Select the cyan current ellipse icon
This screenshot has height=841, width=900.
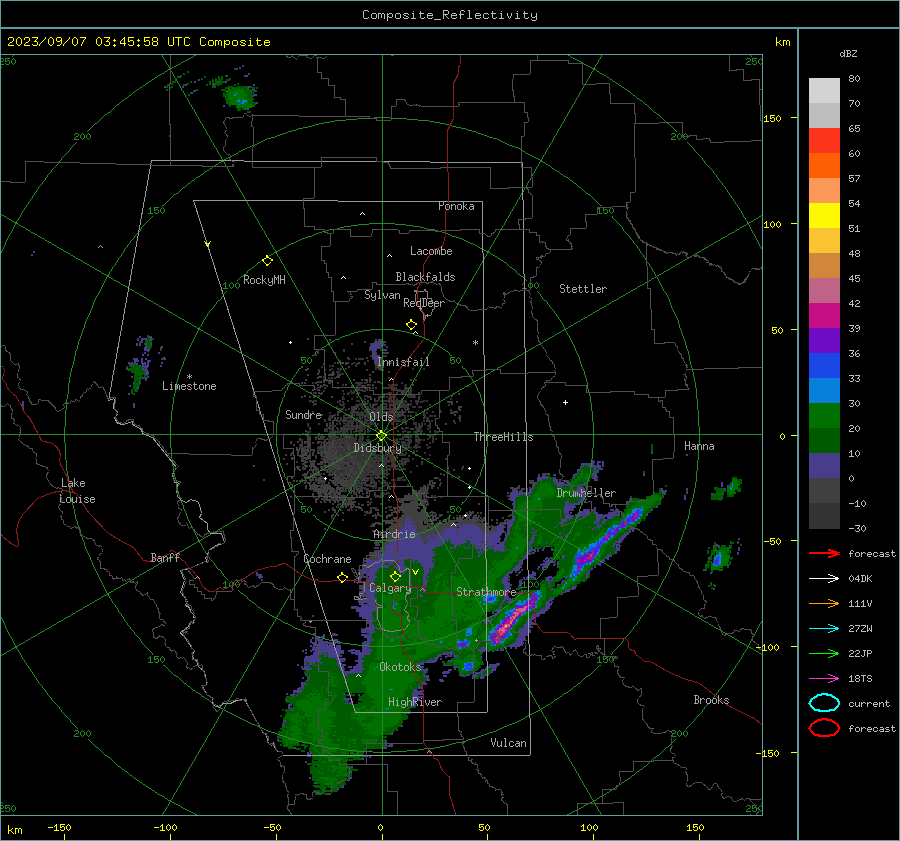point(824,703)
